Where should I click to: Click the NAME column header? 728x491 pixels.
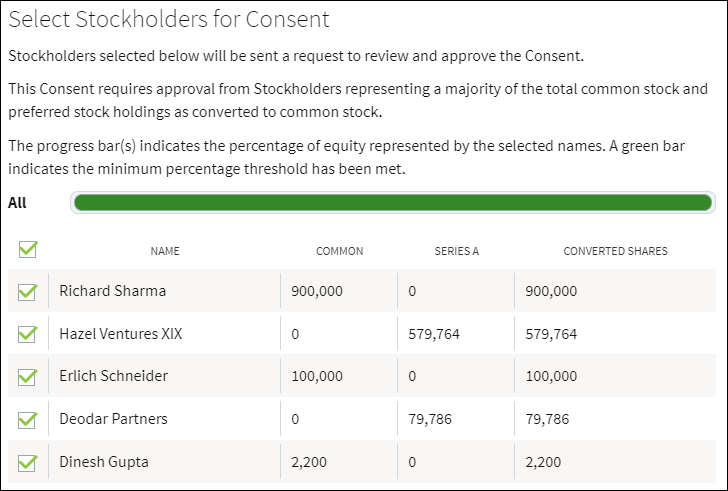(x=165, y=251)
